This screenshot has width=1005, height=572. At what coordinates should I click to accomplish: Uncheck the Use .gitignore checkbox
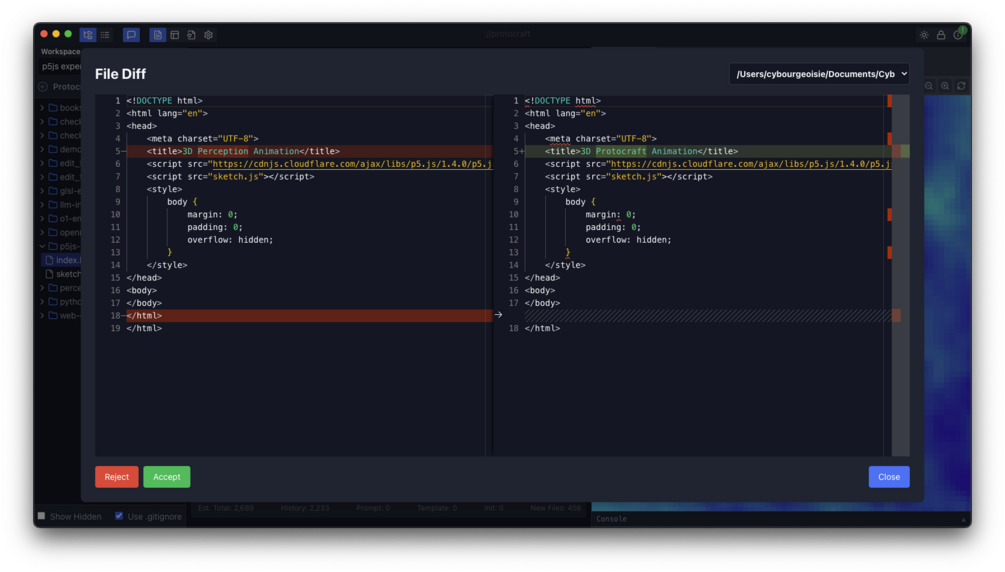pyautogui.click(x=119, y=516)
